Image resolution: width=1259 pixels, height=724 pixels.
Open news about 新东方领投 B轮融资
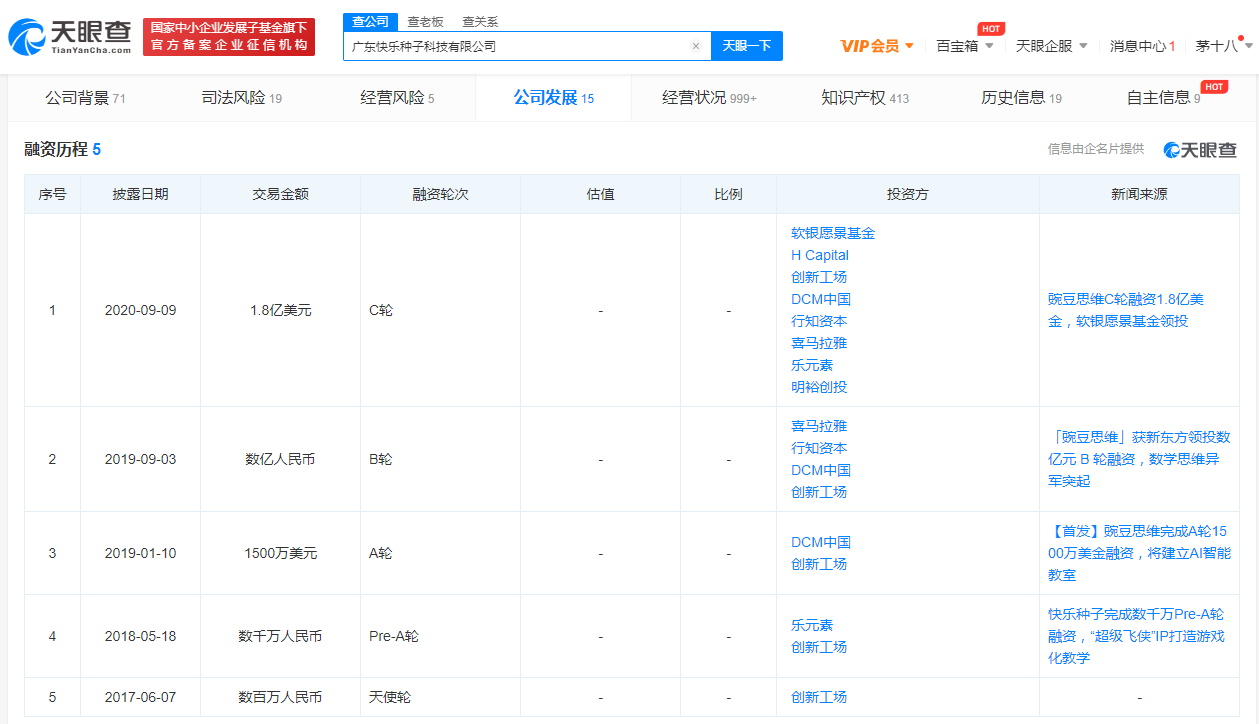1139,459
